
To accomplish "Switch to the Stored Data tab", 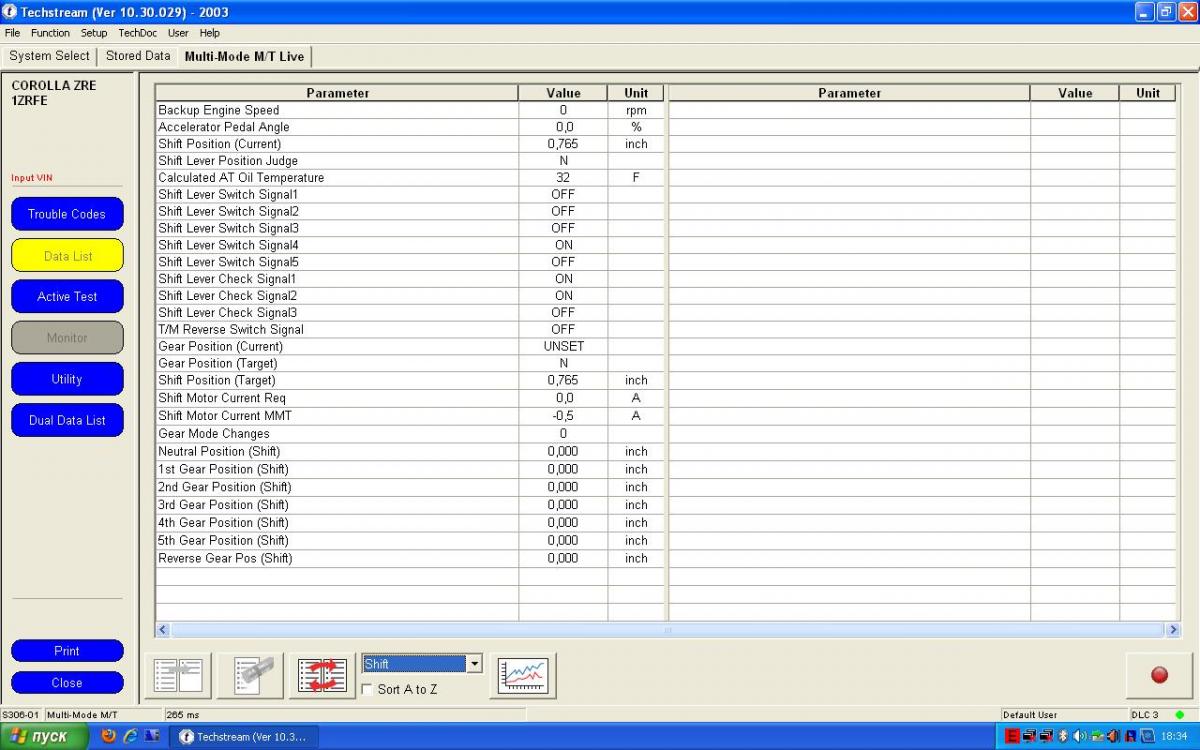I will 138,56.
